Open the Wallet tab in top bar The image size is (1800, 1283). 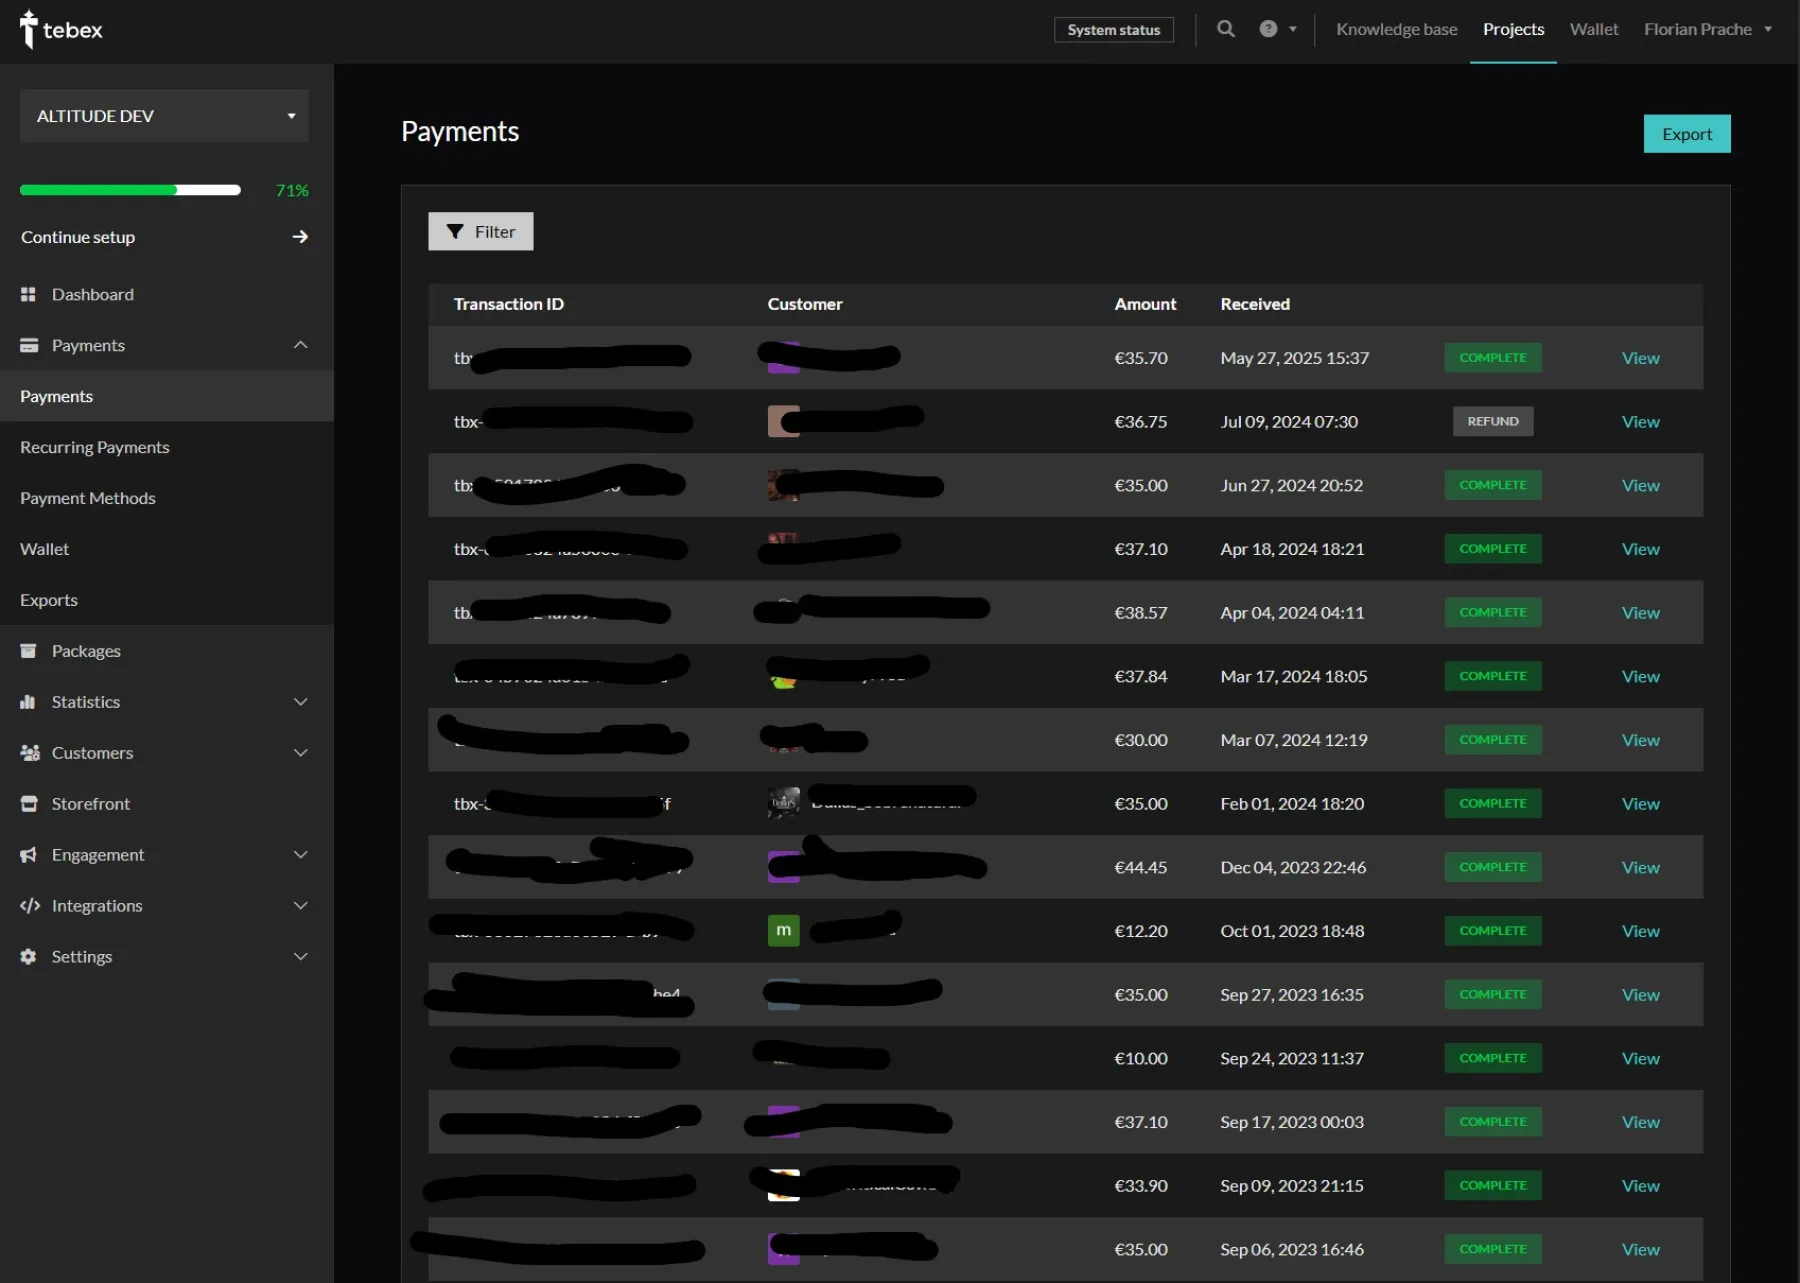click(1594, 29)
